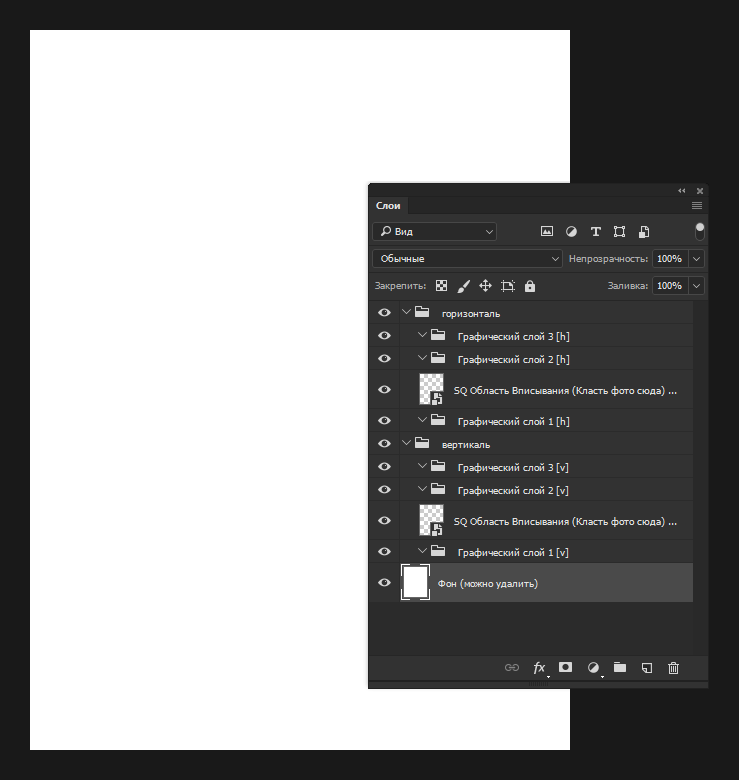
Task: Select Графический слой 2 [h] group name
Action: pyautogui.click(x=513, y=360)
